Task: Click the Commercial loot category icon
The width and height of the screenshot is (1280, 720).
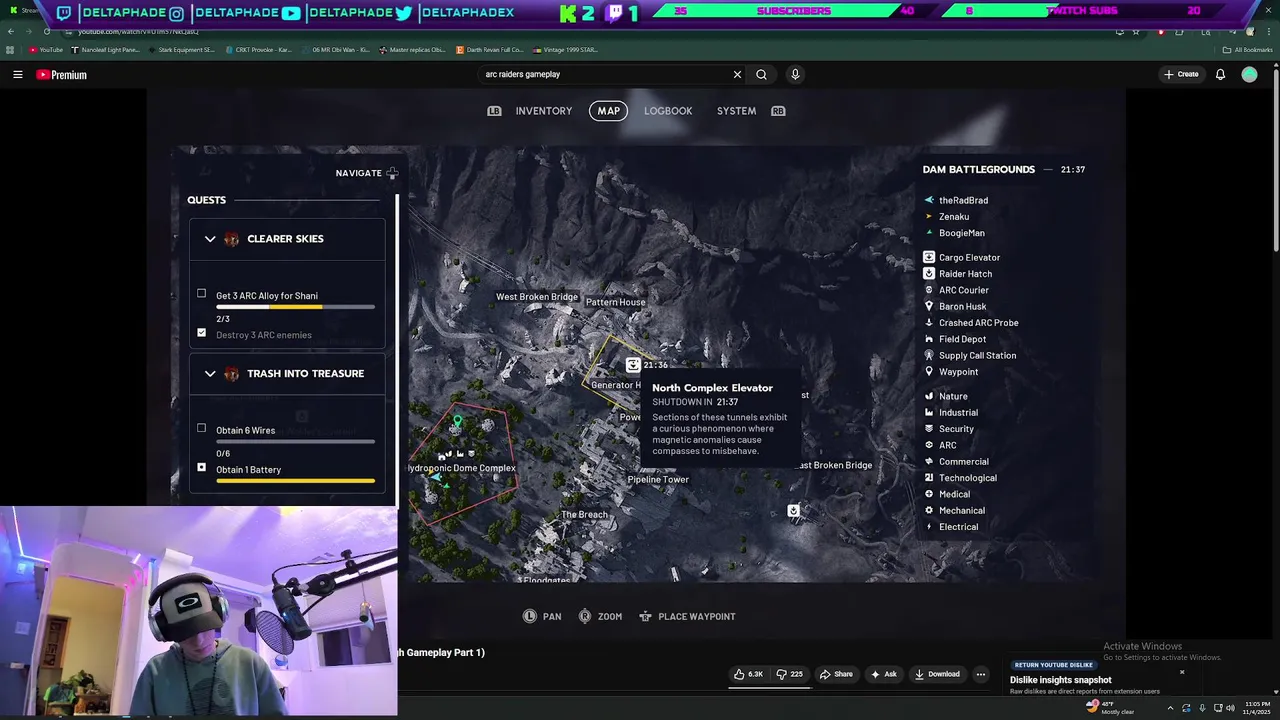Action: (929, 461)
